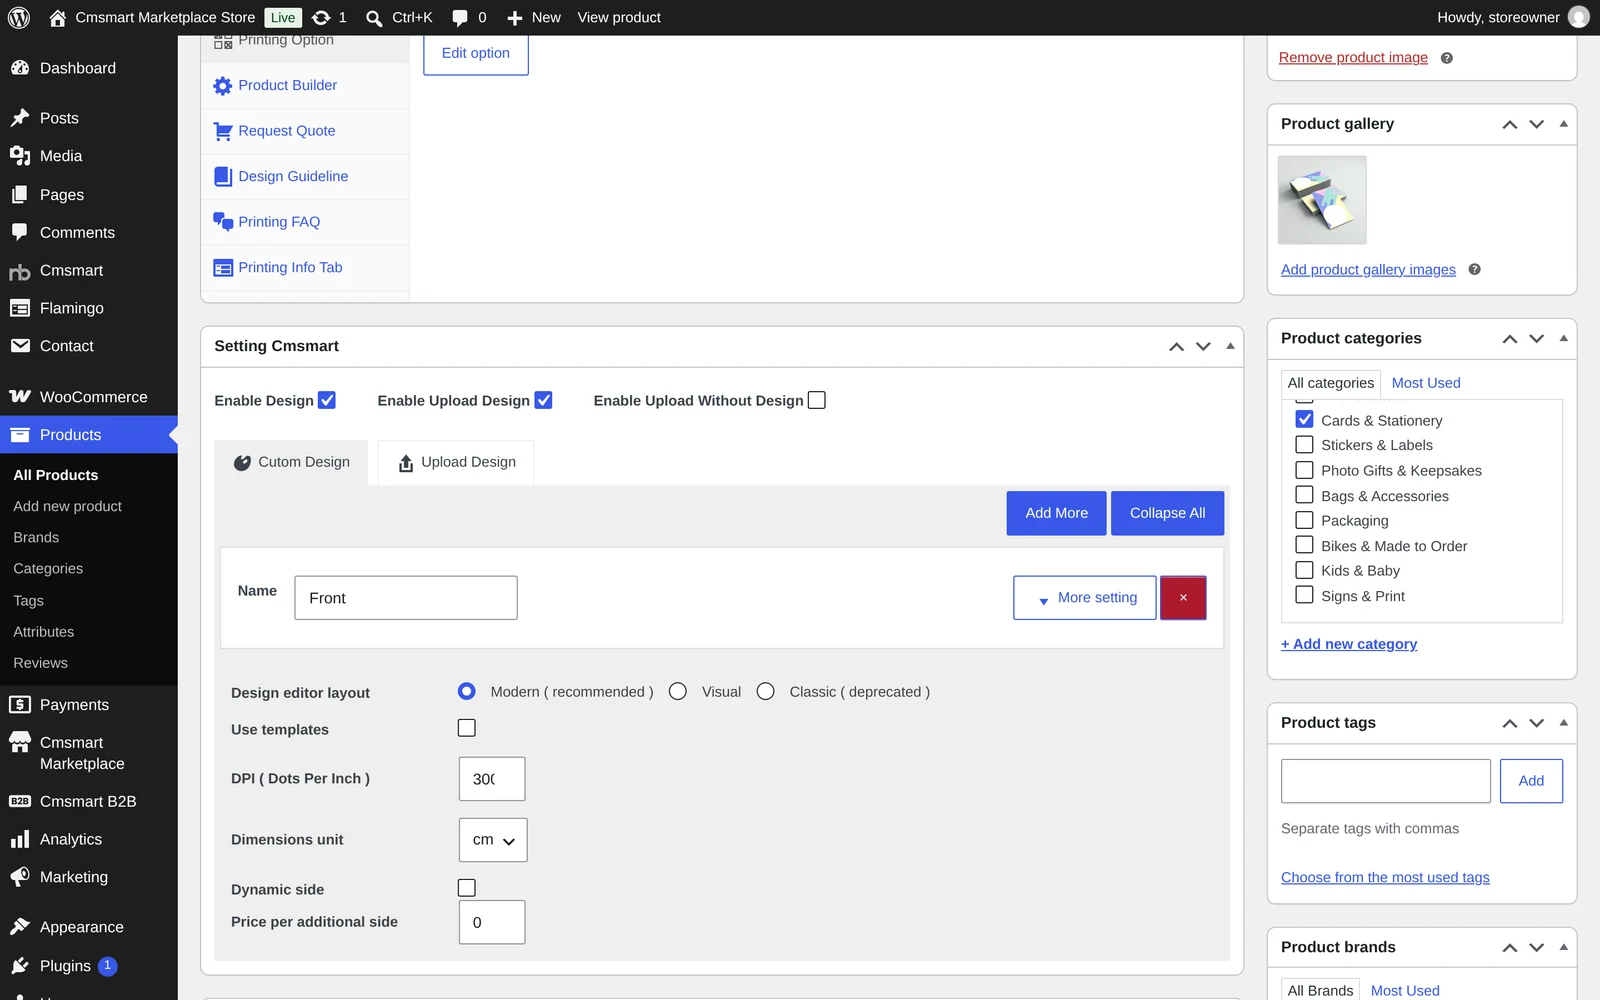Click the Posts pin icon
The width and height of the screenshot is (1600, 1000).
pos(20,118)
